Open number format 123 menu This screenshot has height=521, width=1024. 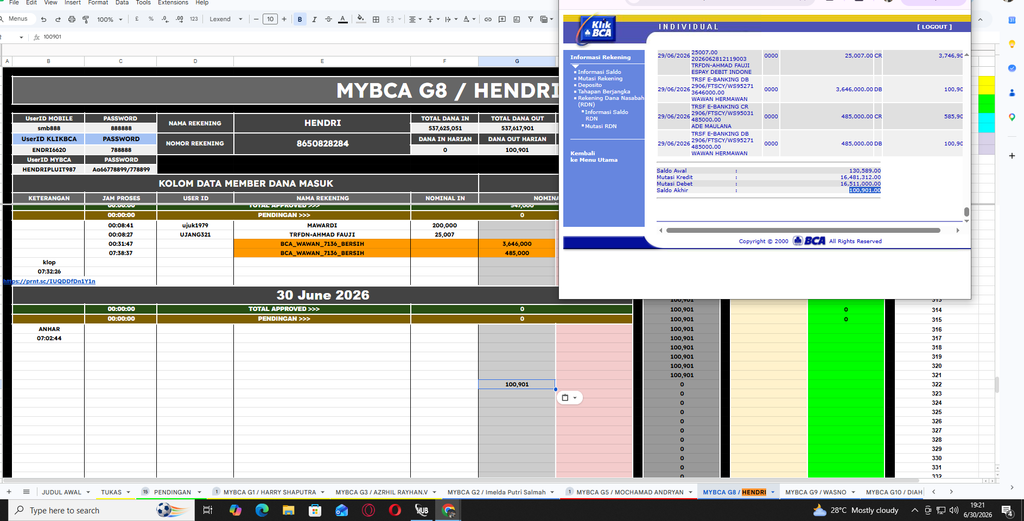pyautogui.click(x=193, y=20)
